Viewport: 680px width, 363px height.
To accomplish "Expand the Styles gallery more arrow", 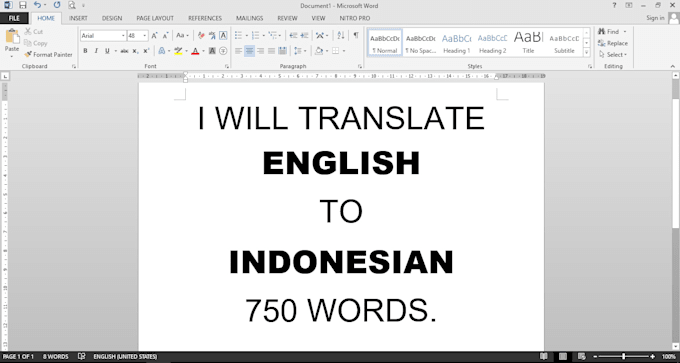I will [x=587, y=52].
